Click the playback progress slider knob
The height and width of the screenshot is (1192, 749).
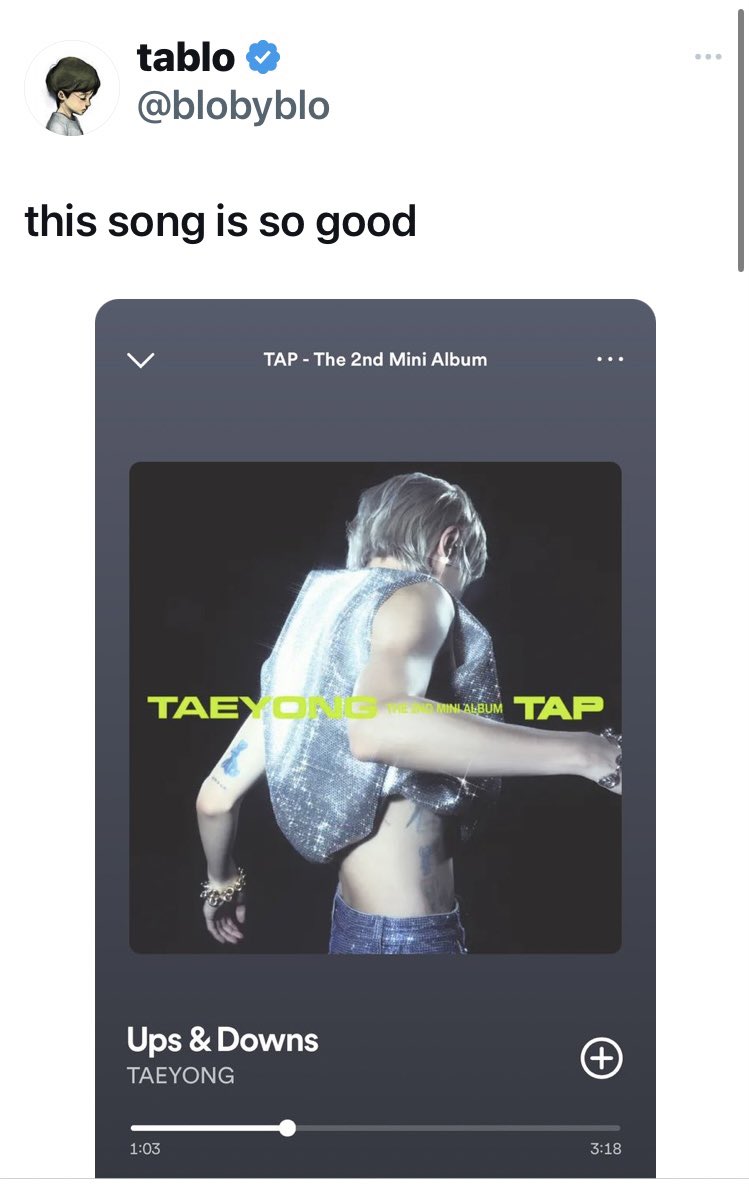tap(287, 1128)
